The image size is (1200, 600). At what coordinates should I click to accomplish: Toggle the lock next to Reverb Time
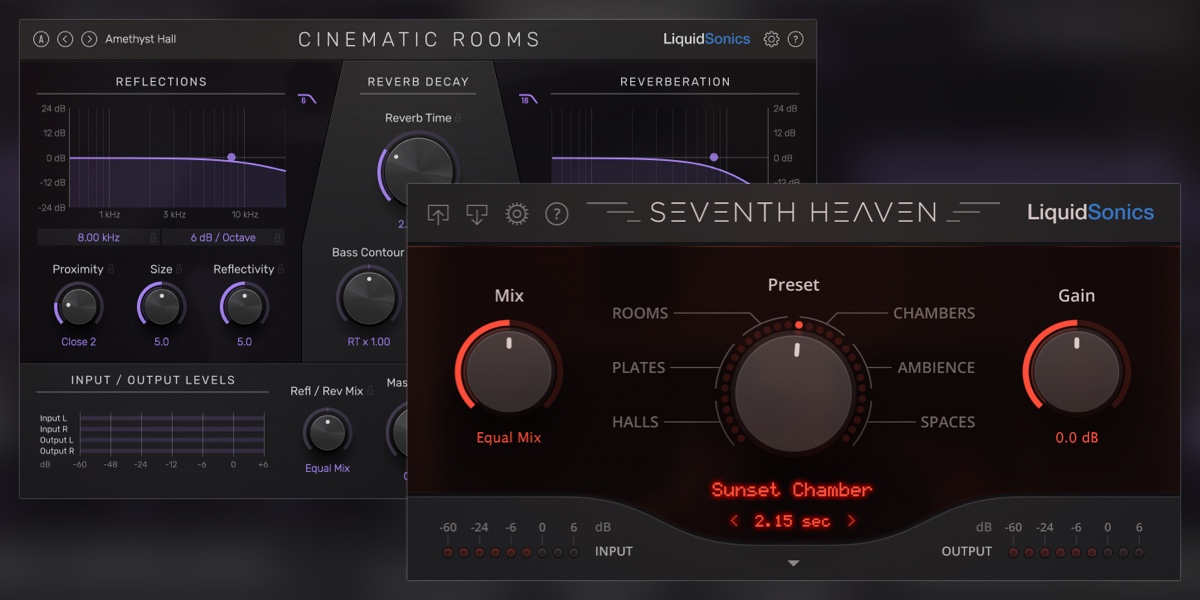tap(458, 118)
